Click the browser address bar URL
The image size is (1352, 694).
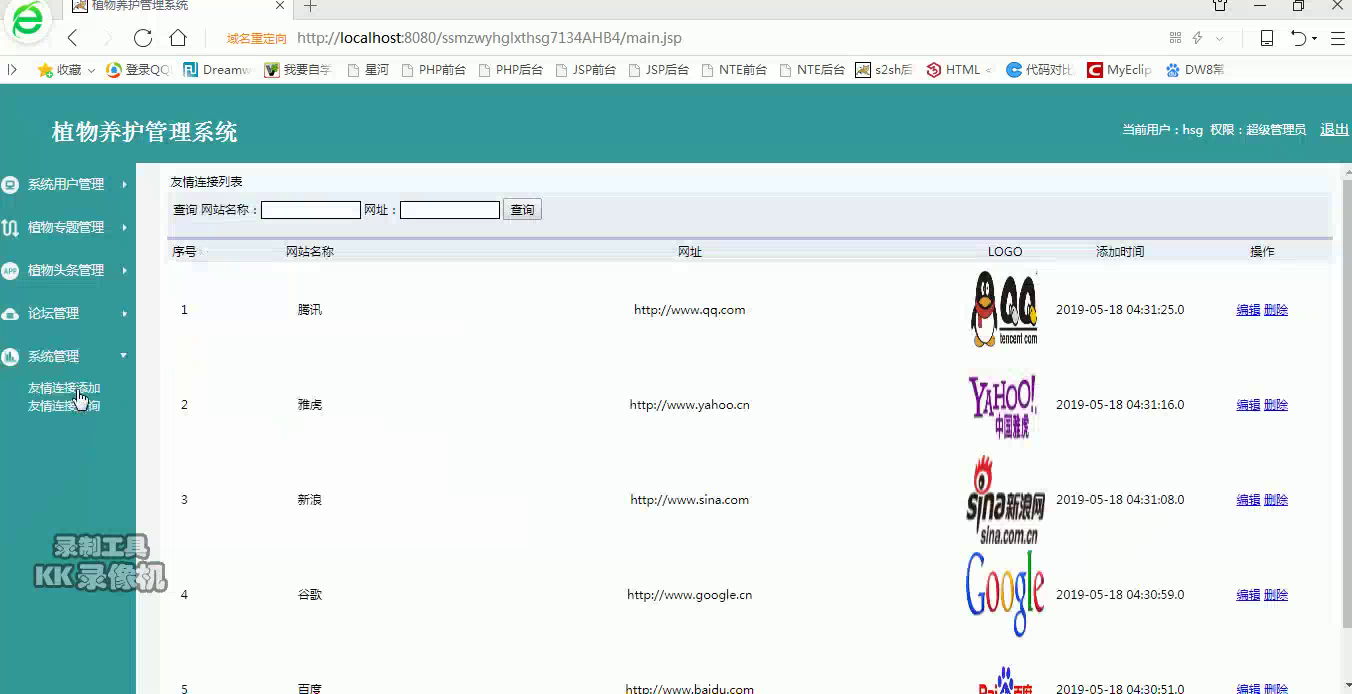[x=489, y=38]
